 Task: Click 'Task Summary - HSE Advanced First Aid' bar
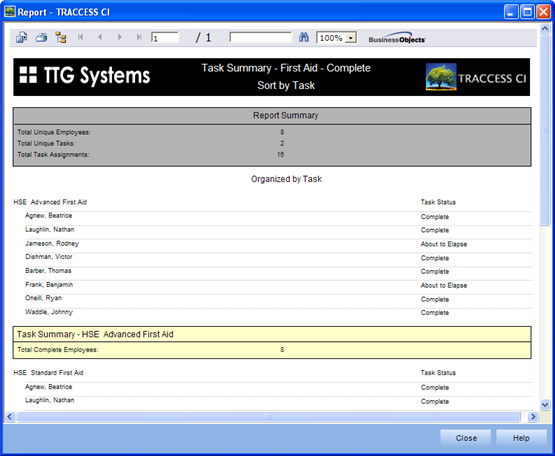(x=272, y=334)
